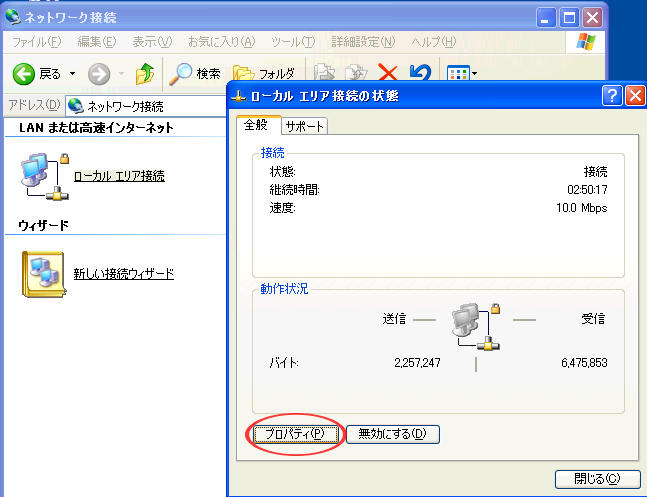Open the ファイル(F) menu

point(37,42)
